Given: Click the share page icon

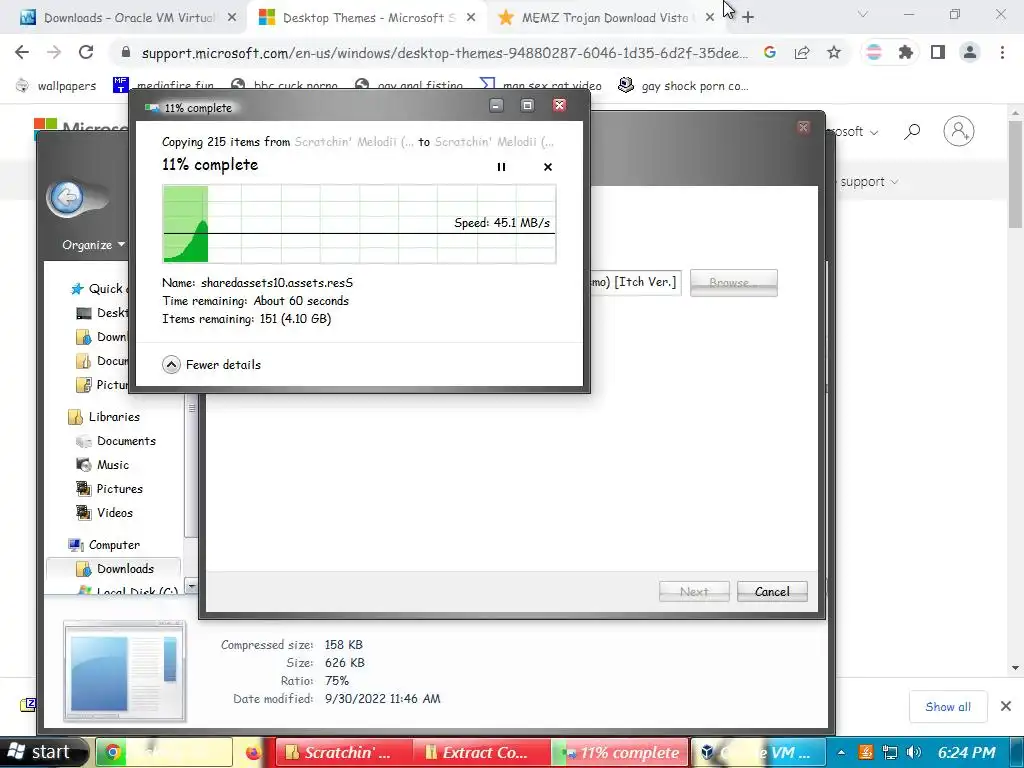Looking at the screenshot, I should pyautogui.click(x=802, y=52).
